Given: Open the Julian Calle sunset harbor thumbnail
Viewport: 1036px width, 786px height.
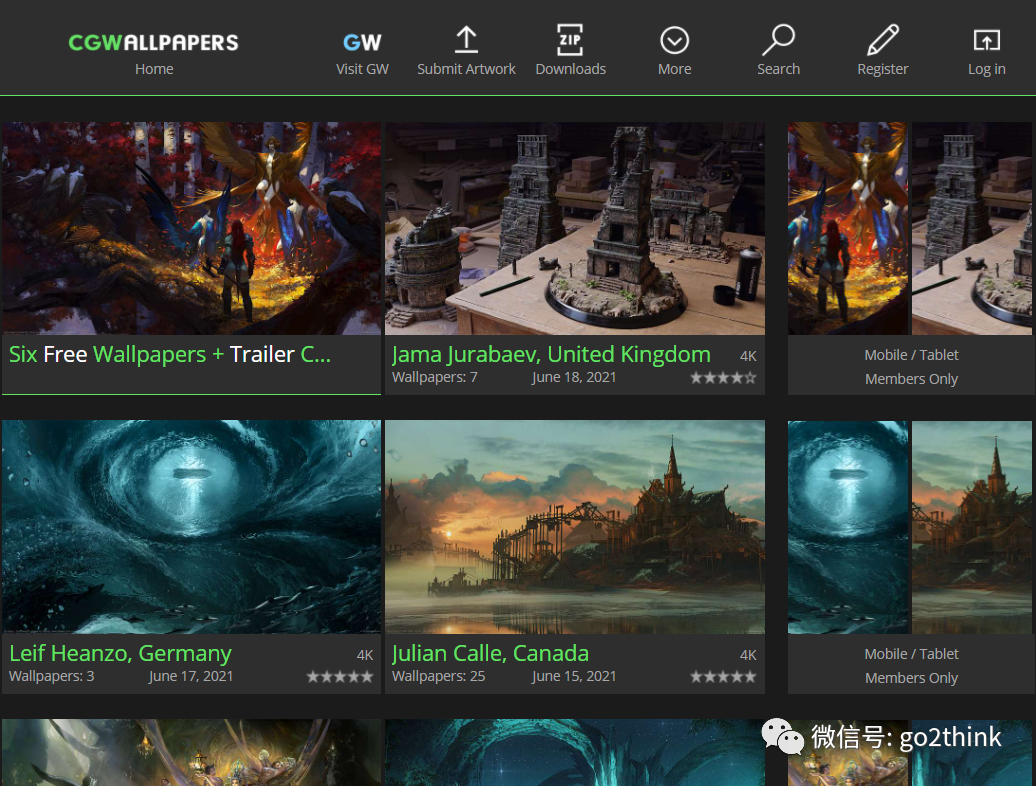Looking at the screenshot, I should coord(575,527).
